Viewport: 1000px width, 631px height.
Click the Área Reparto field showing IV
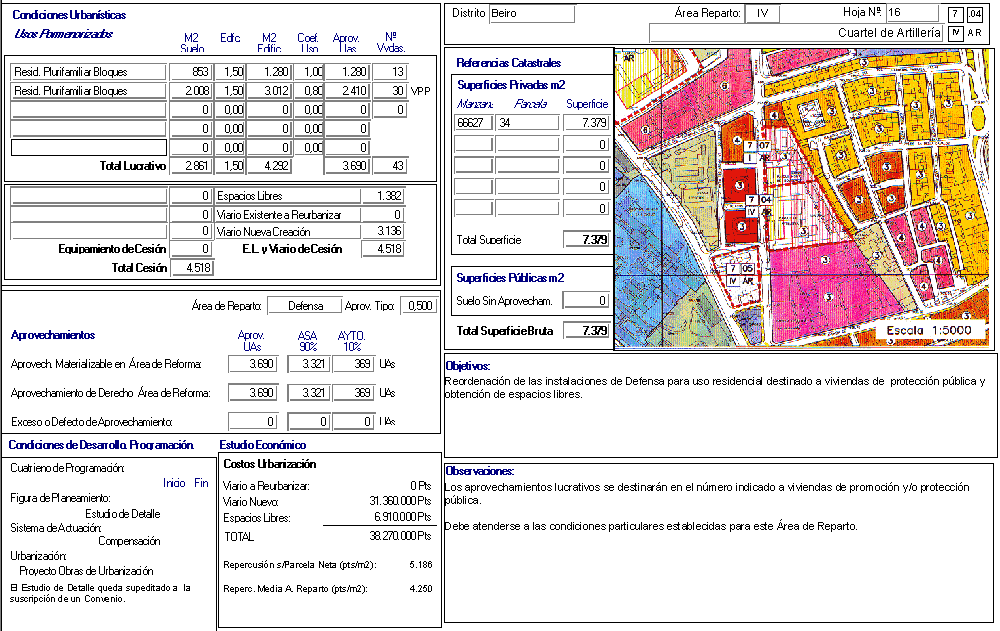(x=762, y=13)
